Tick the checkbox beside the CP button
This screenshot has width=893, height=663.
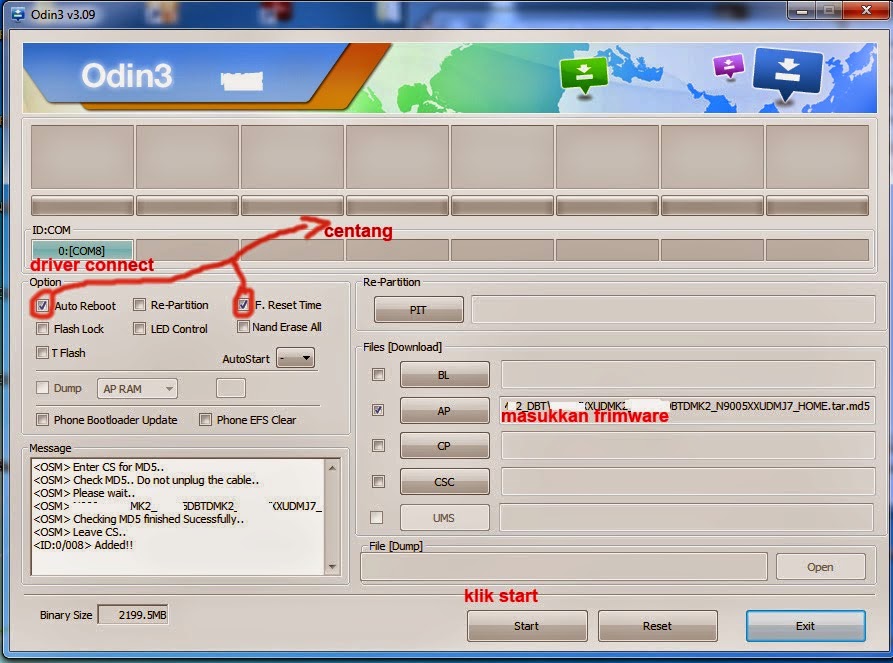[378, 445]
